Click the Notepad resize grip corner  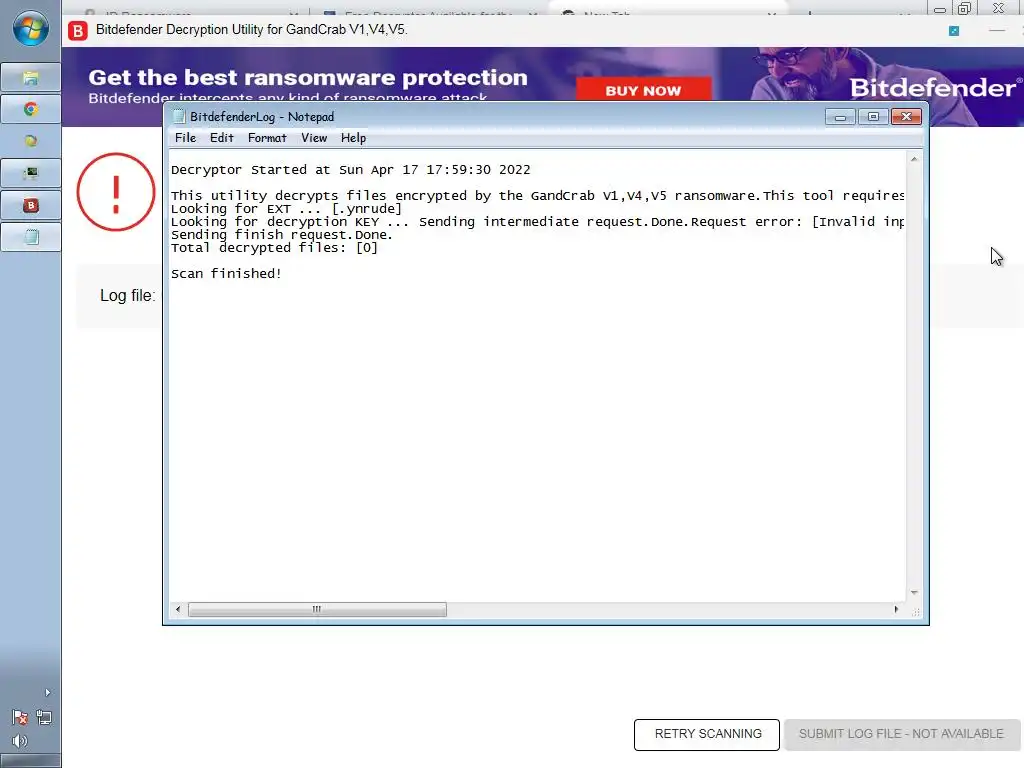coord(916,612)
